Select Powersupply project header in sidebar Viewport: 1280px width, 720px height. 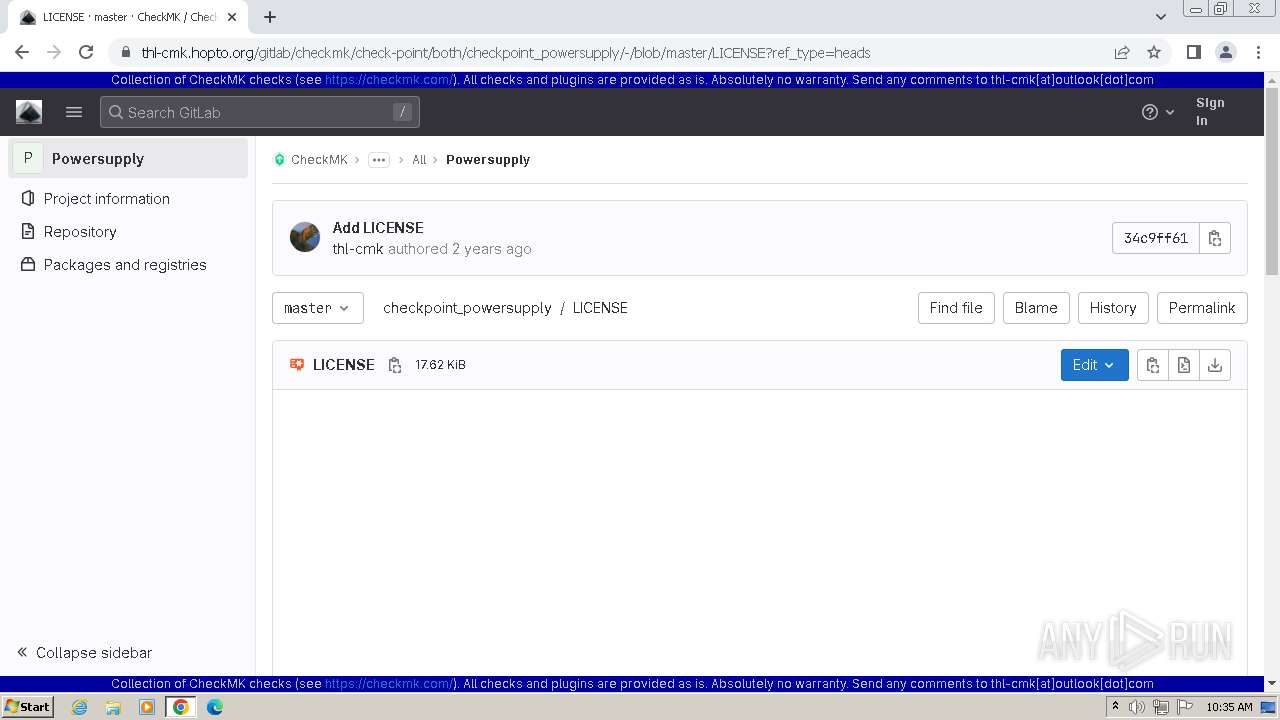pos(128,158)
